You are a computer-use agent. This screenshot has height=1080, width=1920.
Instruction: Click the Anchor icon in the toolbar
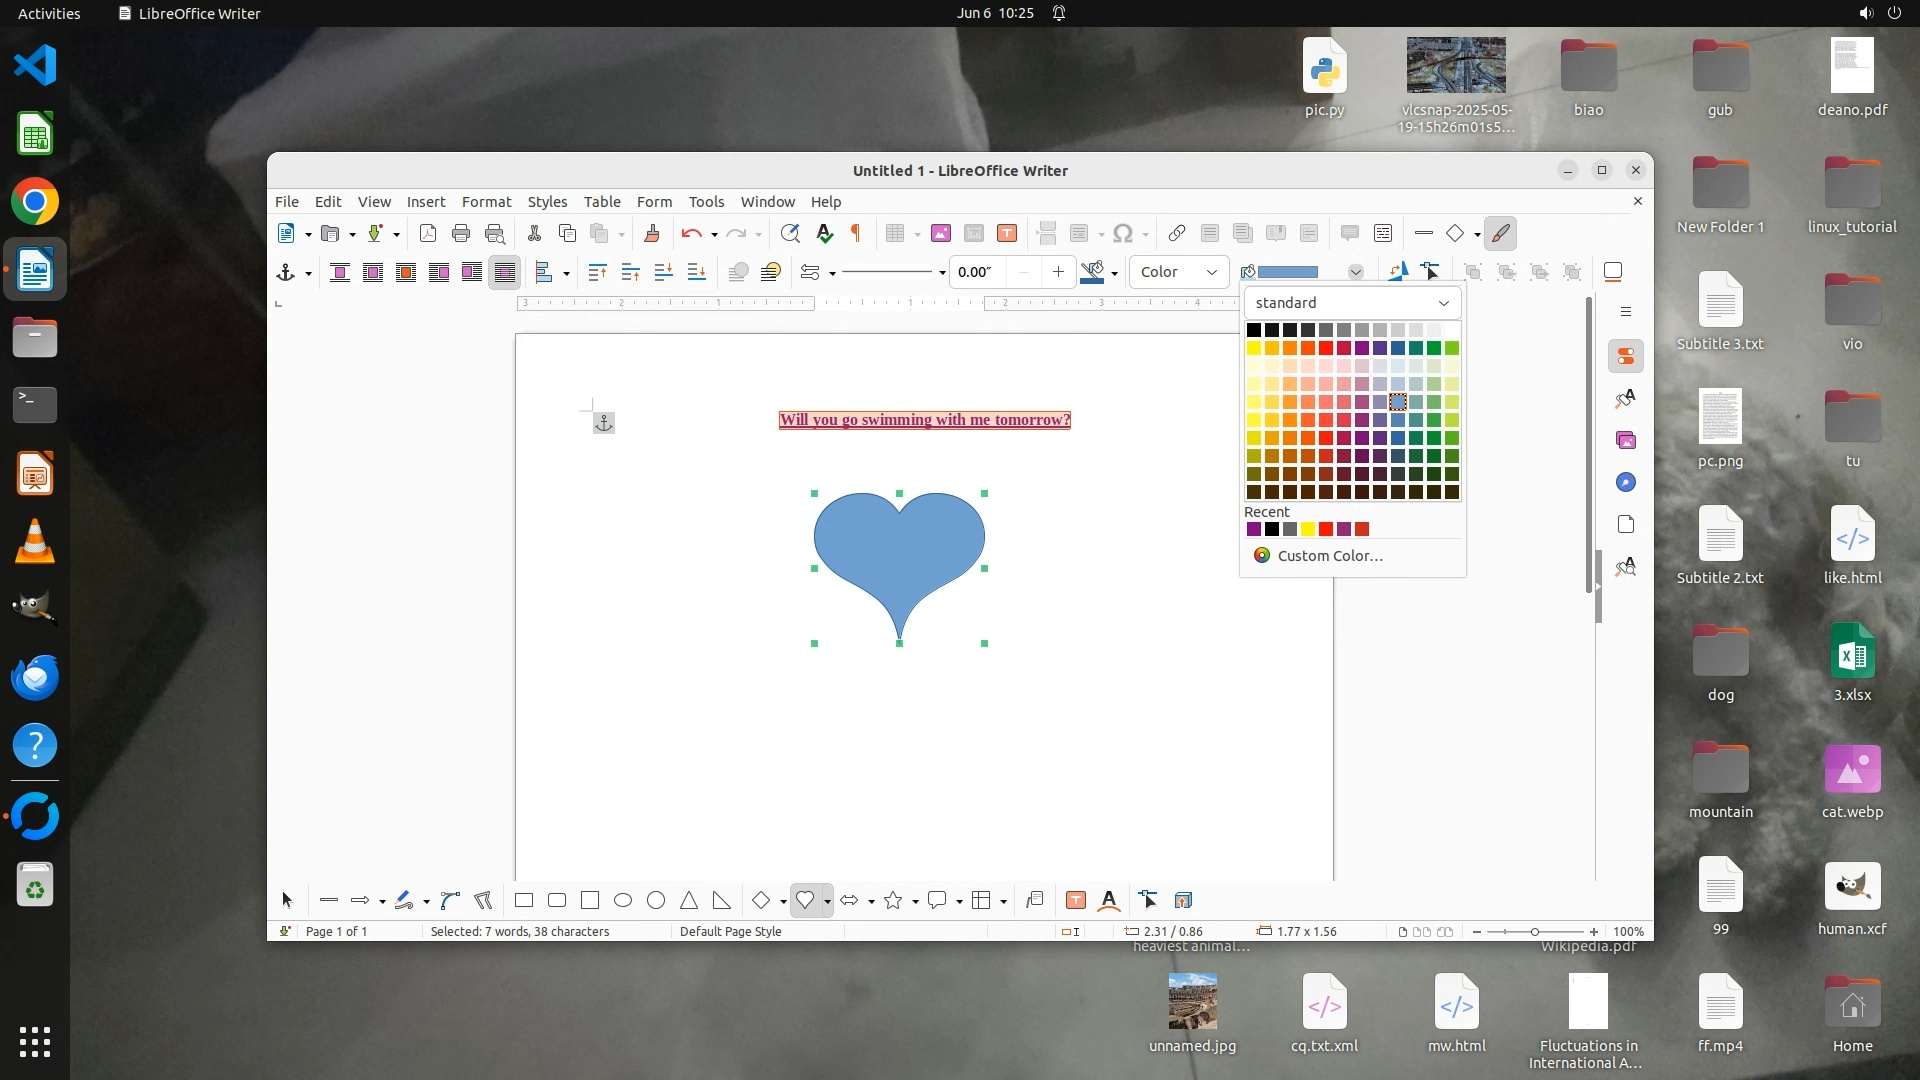(286, 272)
